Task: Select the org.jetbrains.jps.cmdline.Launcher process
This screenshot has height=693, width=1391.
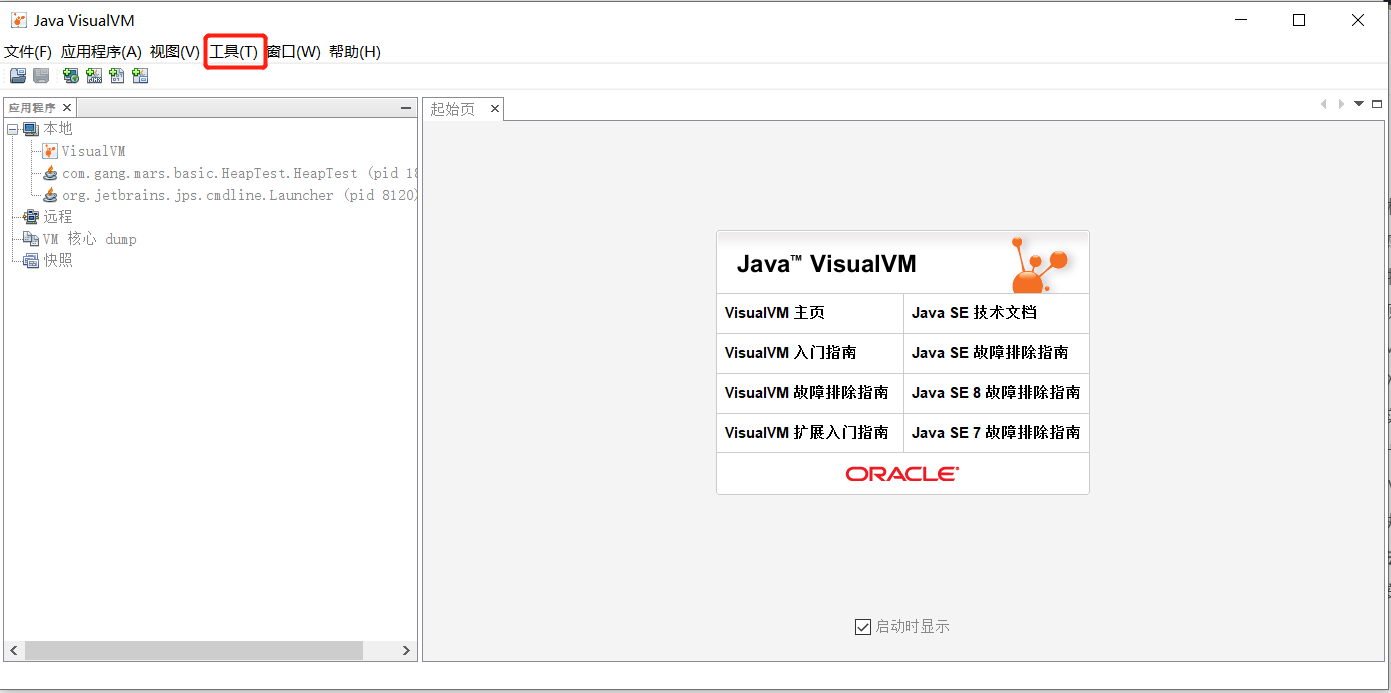Action: point(239,195)
